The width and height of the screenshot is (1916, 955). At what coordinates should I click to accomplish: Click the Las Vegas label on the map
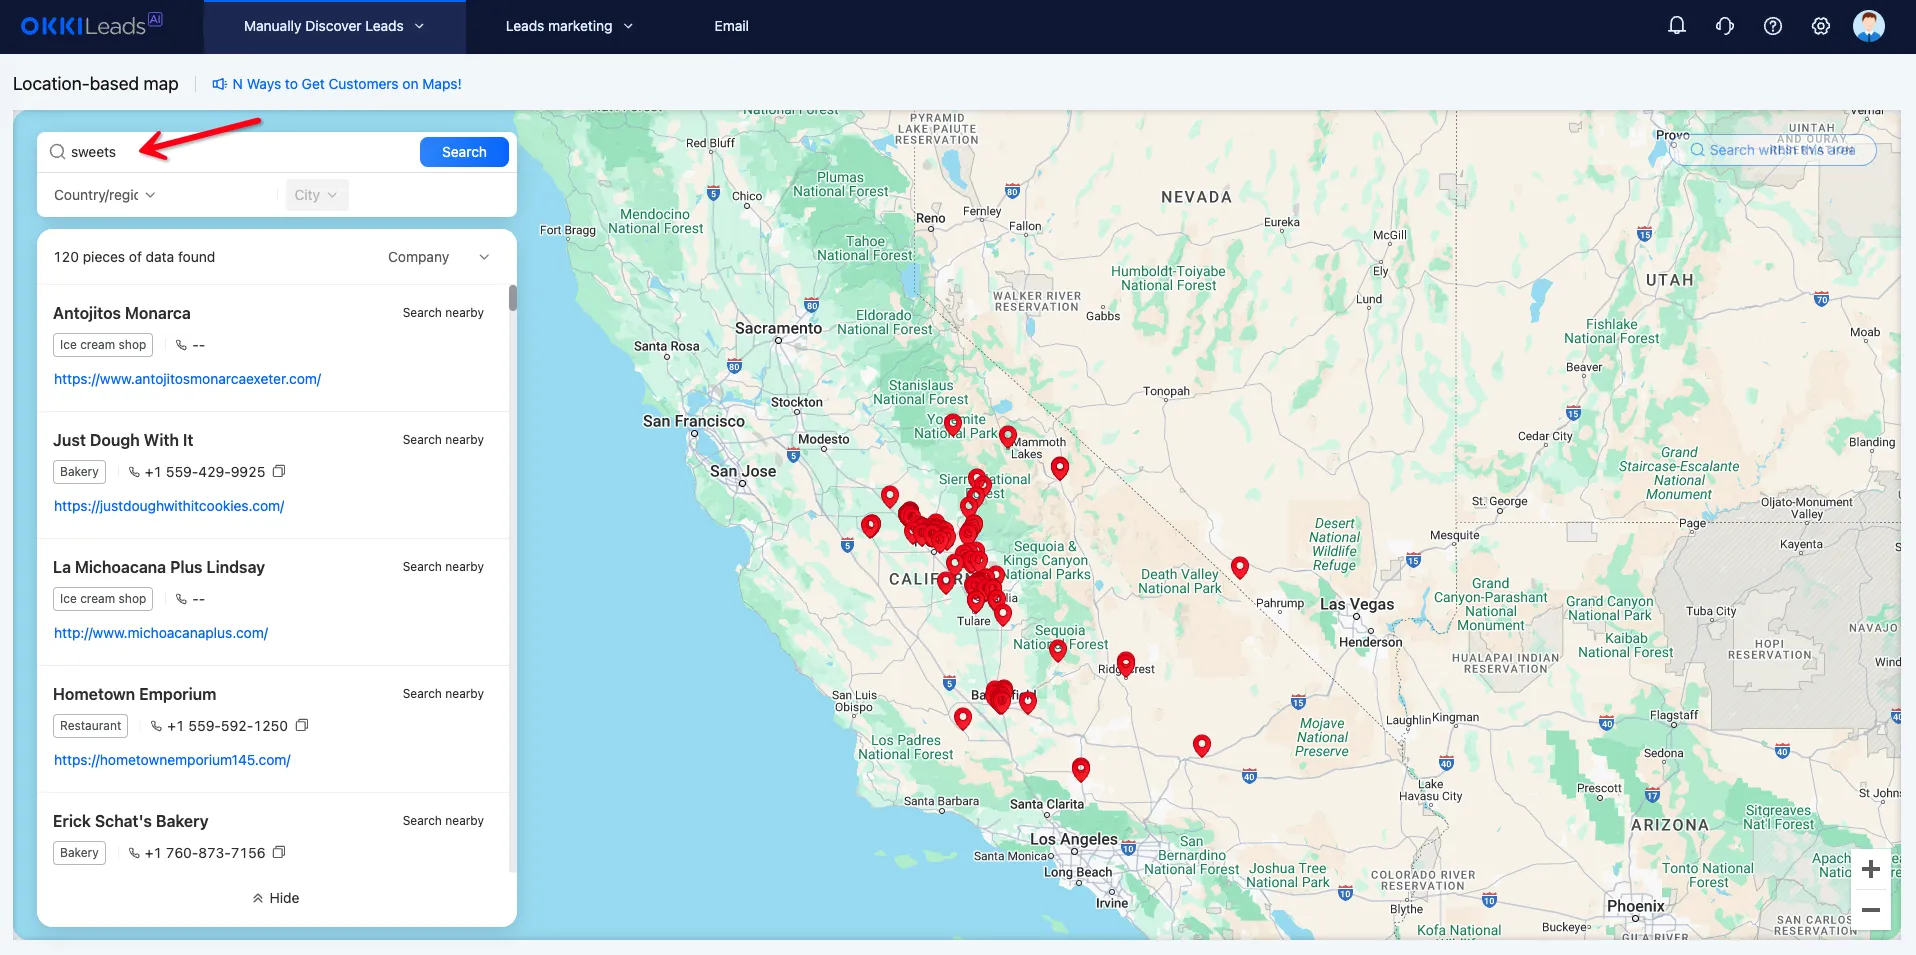click(x=1357, y=604)
